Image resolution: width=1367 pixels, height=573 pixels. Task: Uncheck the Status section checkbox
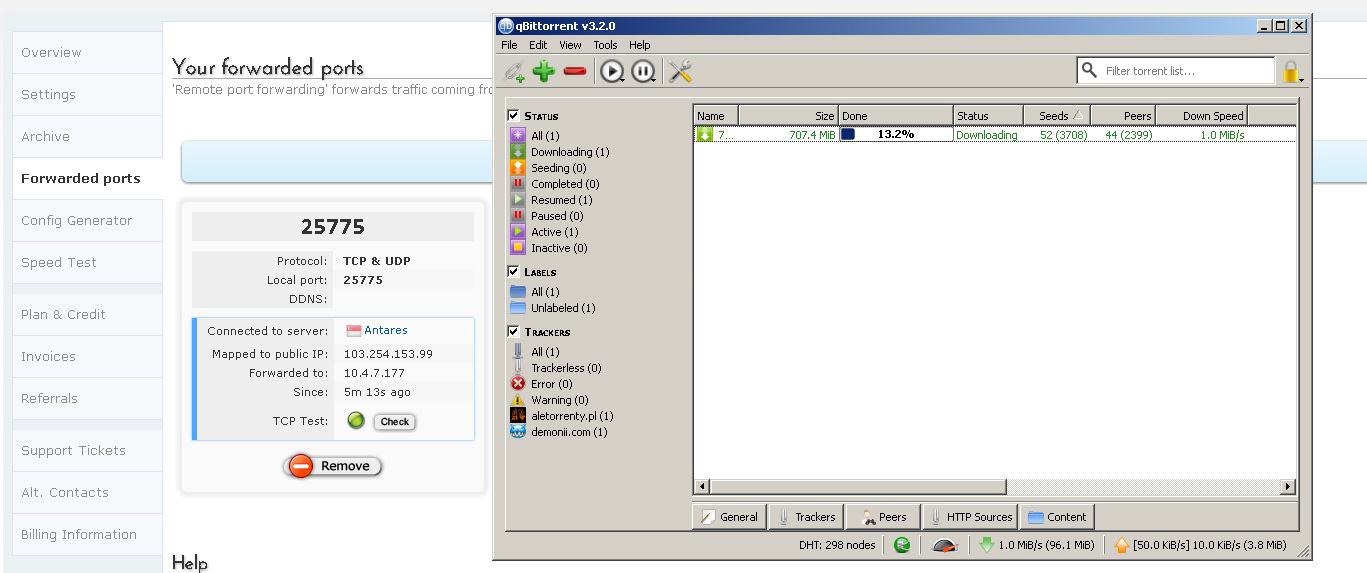513,116
